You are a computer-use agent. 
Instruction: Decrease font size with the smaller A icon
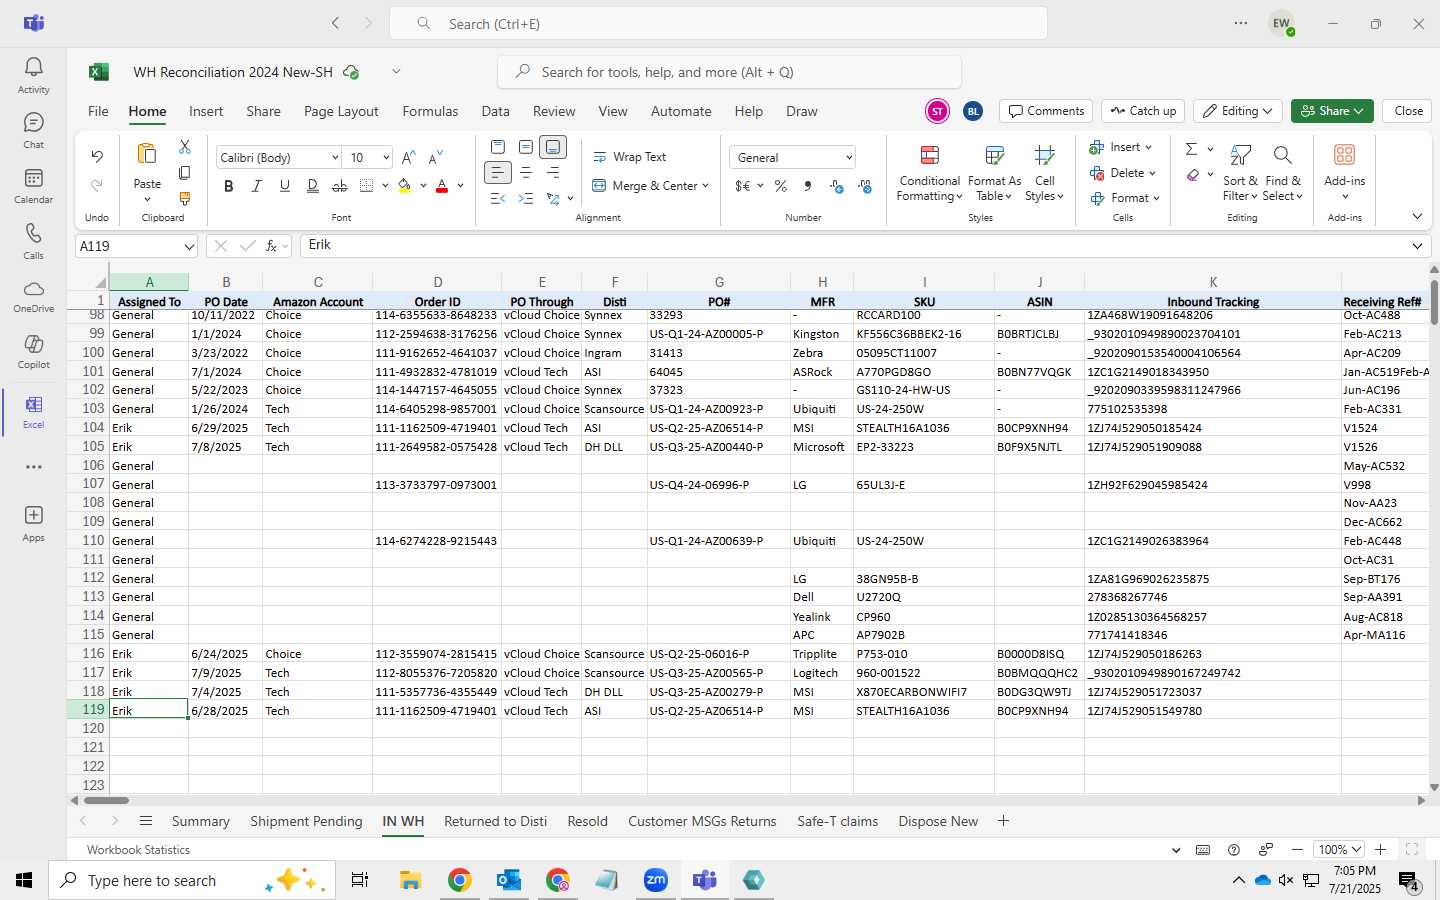click(x=435, y=158)
